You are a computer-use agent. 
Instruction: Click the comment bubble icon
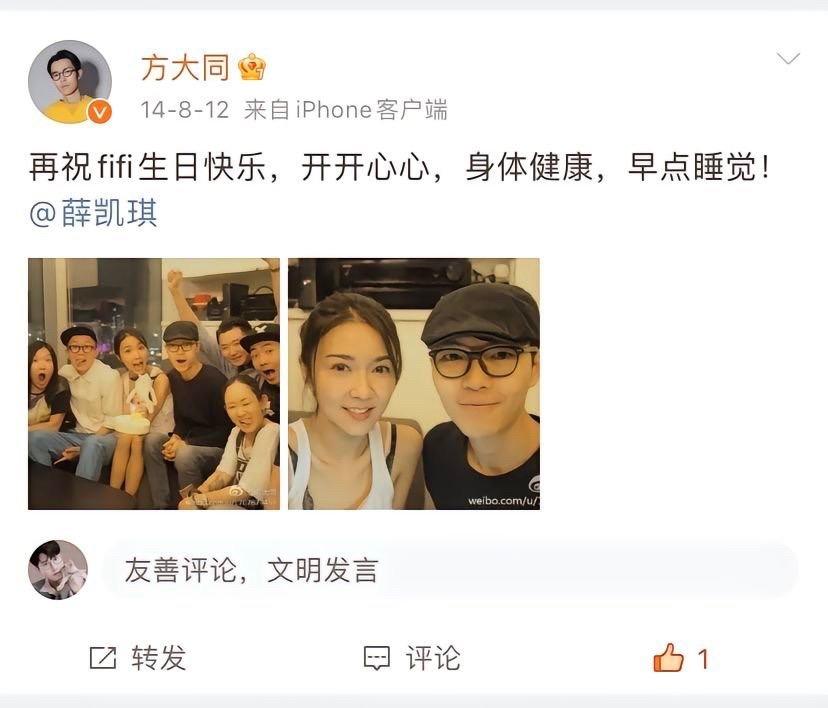377,658
